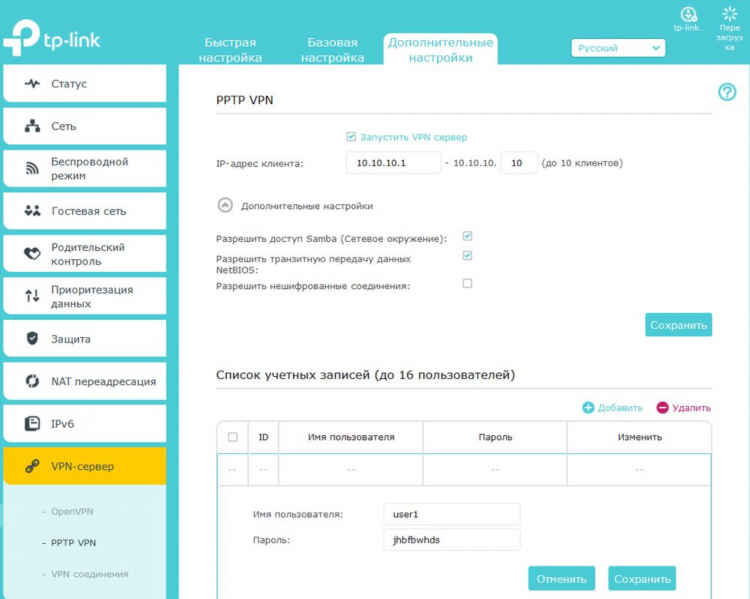Image resolution: width=750 pixels, height=599 pixels.
Task: Open the tp-link cloud account icon
Action: [689, 14]
